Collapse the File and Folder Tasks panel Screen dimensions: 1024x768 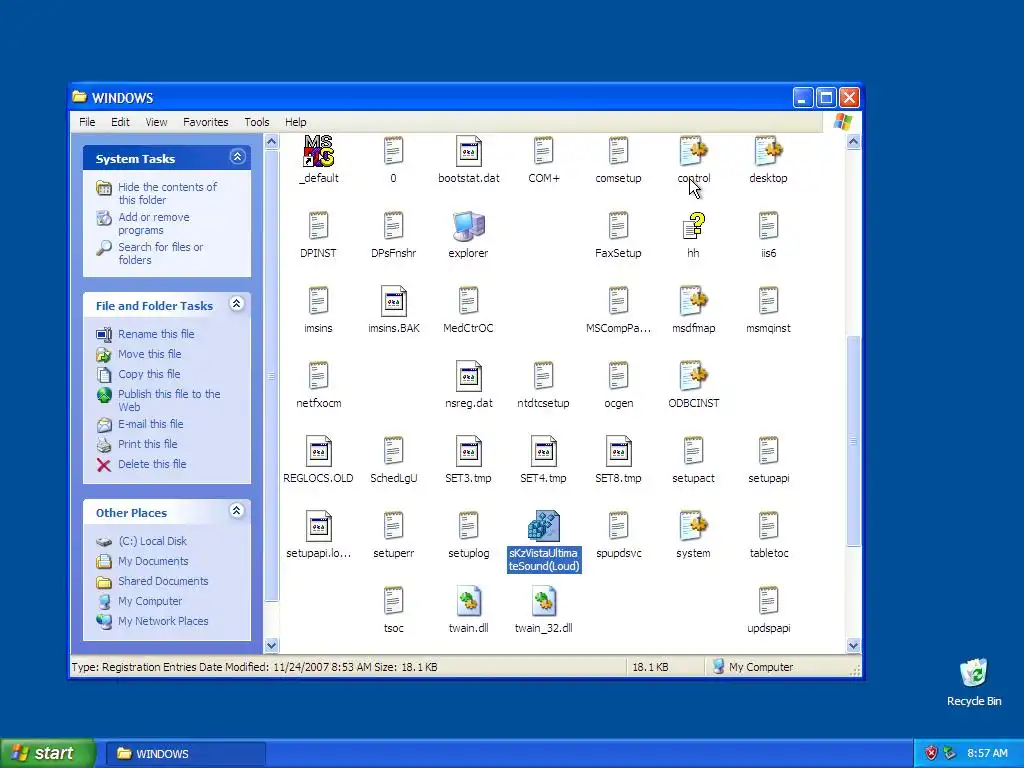(237, 304)
